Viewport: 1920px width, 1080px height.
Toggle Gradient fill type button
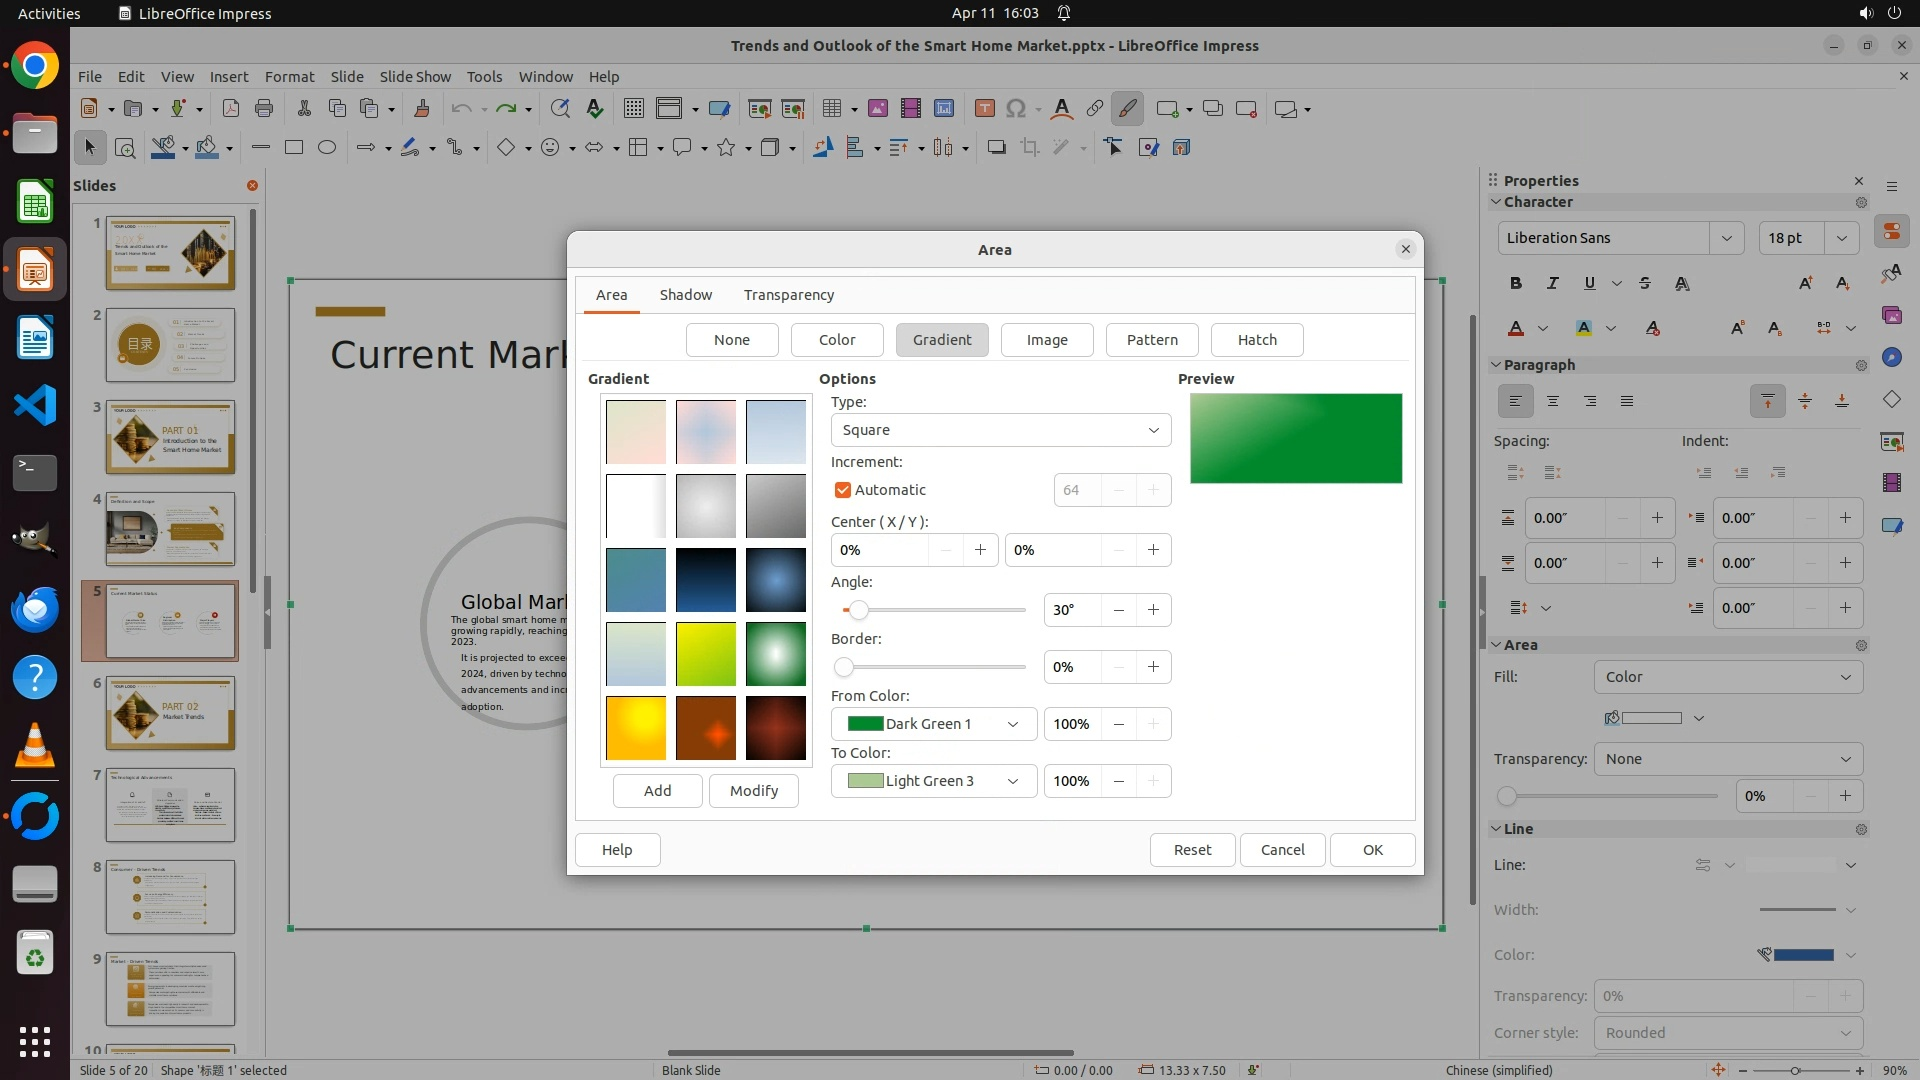941,340
